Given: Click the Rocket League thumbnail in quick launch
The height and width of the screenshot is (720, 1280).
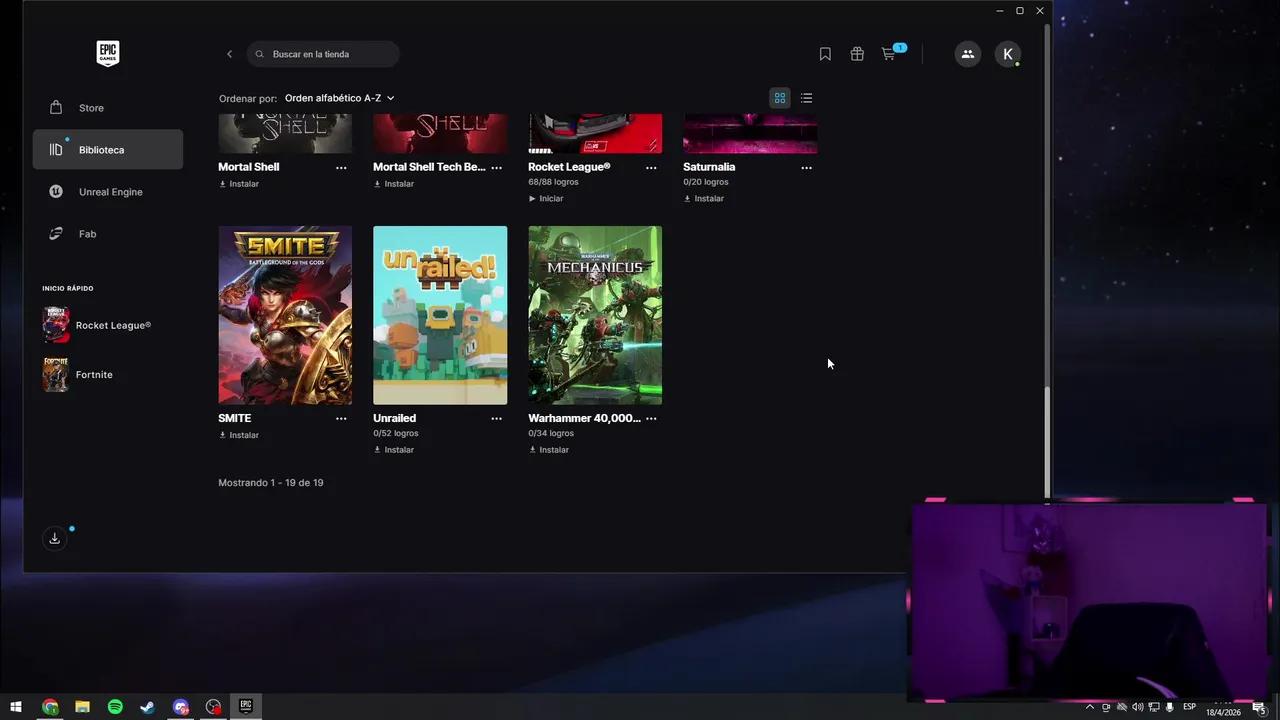Looking at the screenshot, I should coord(56,325).
